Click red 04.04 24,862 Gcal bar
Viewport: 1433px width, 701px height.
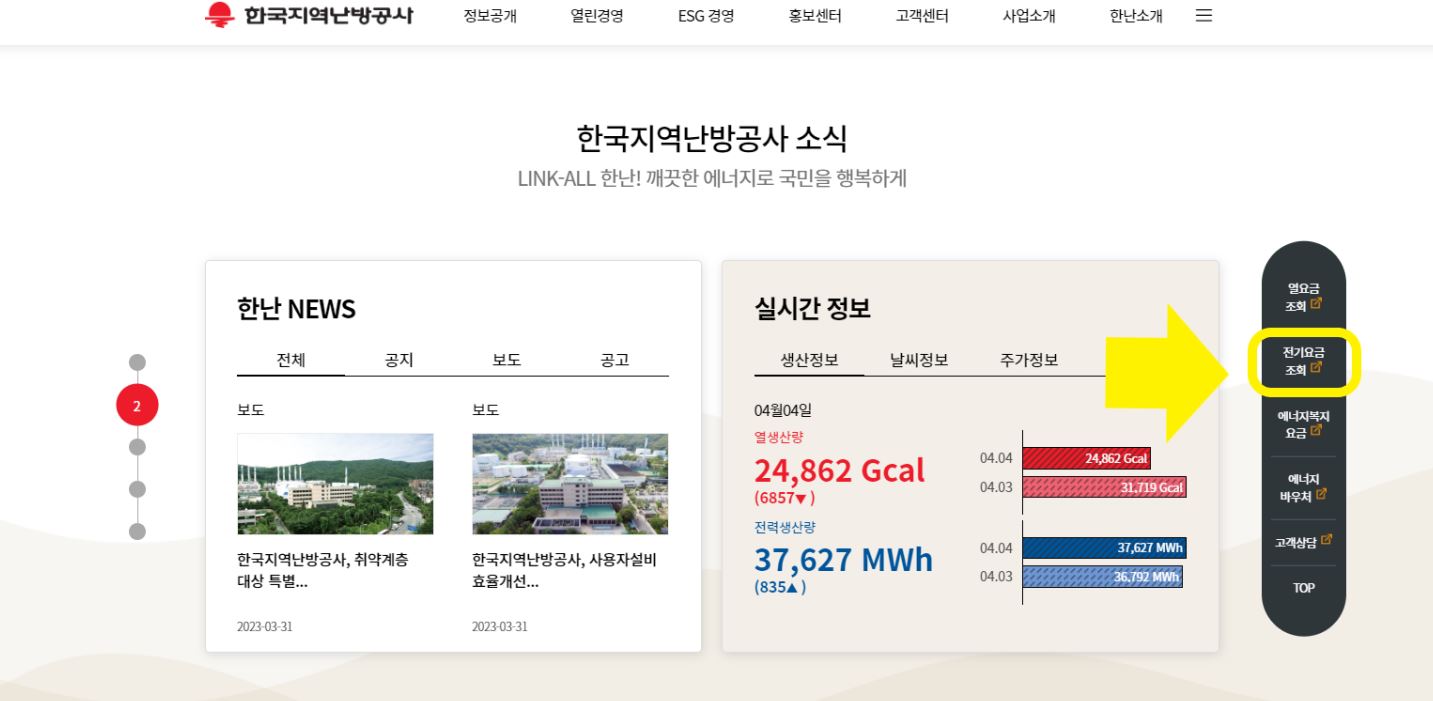pyautogui.click(x=1086, y=459)
